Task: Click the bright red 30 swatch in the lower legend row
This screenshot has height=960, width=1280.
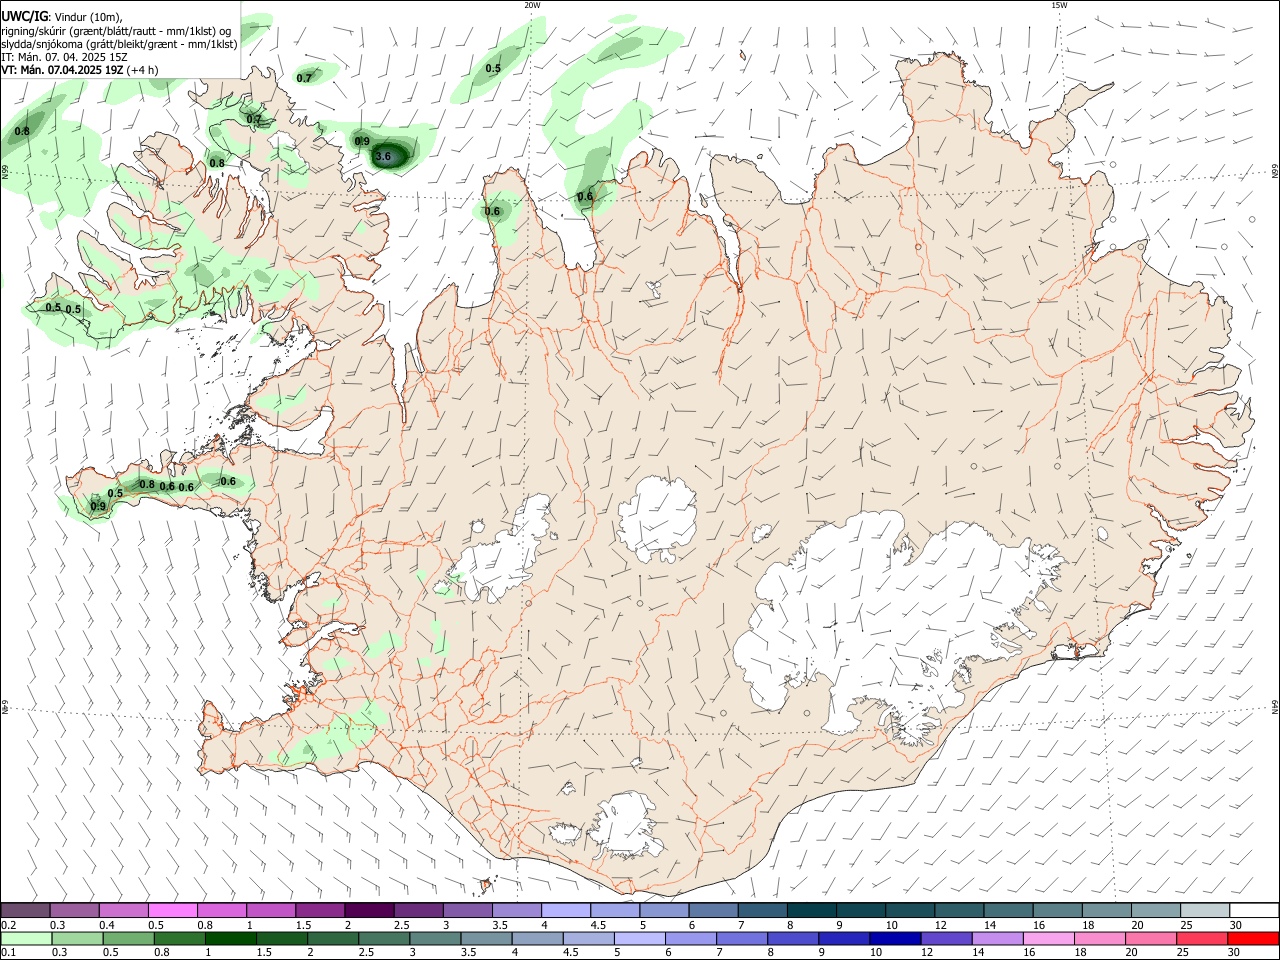Action: pos(1253,938)
